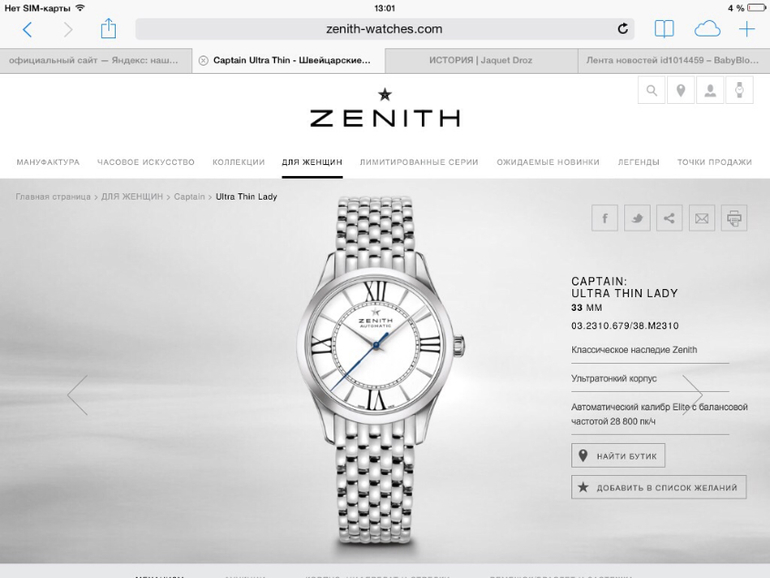Open iCloud Tabs cloud icon
Image resolution: width=770 pixels, height=578 pixels.
click(707, 29)
